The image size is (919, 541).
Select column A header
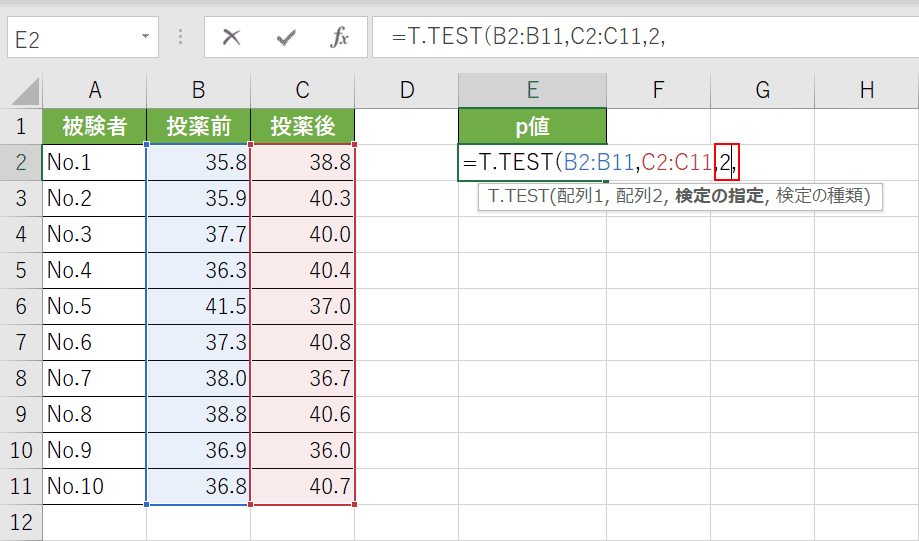point(94,91)
